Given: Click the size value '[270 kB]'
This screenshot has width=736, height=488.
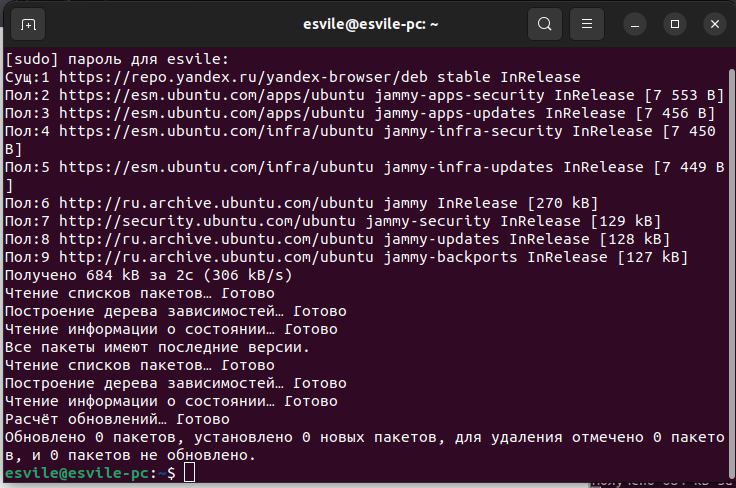Looking at the screenshot, I should [x=563, y=203].
